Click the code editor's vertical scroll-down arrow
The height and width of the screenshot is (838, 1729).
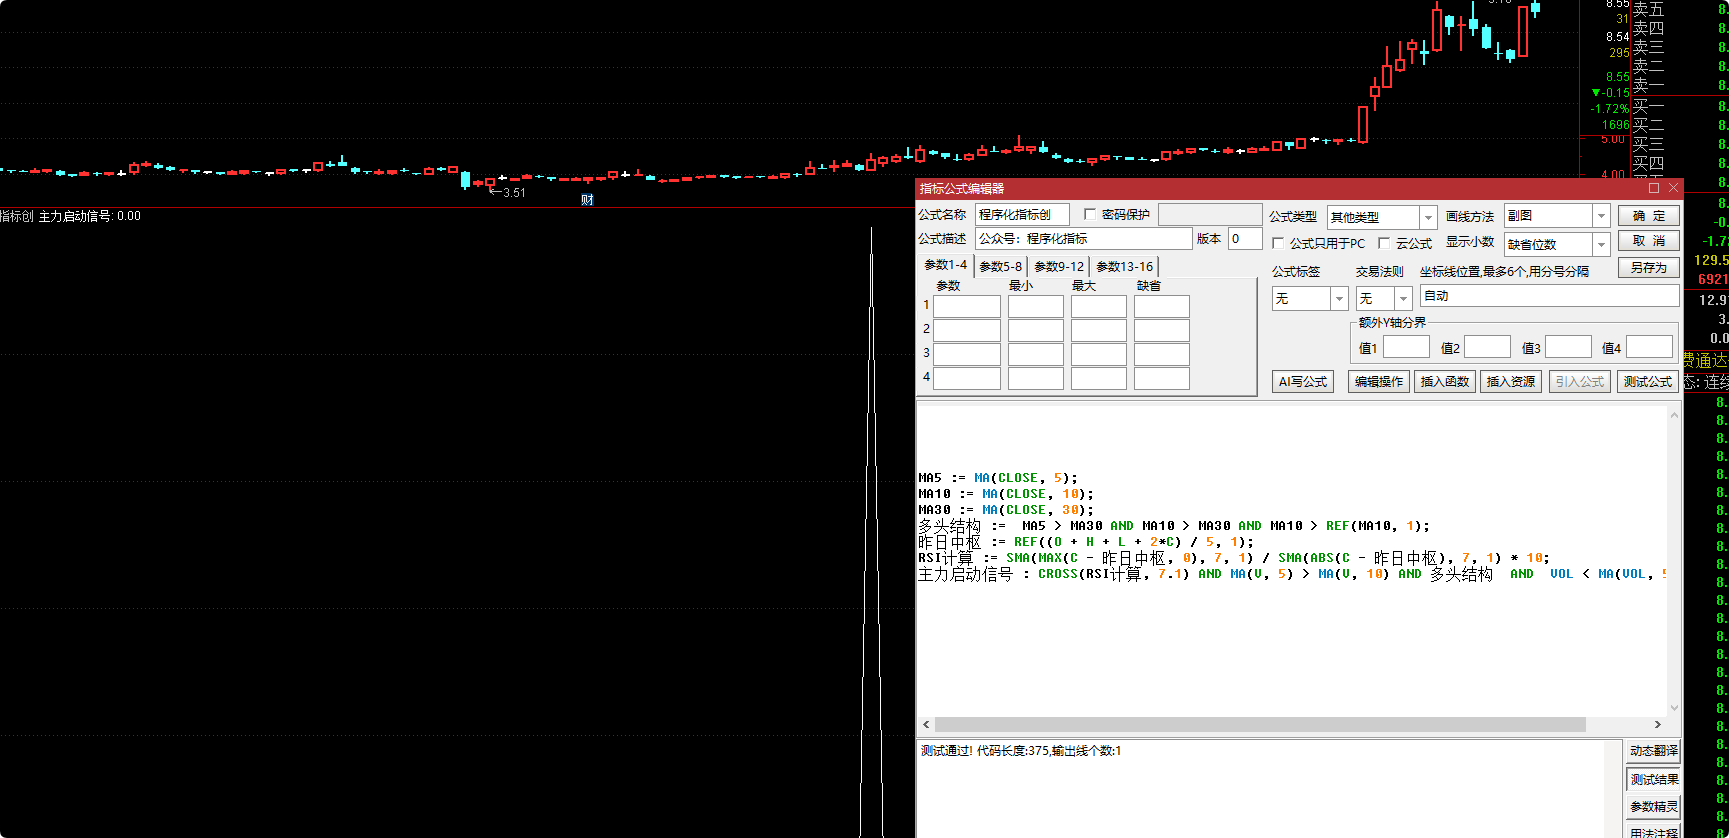pos(1673,708)
